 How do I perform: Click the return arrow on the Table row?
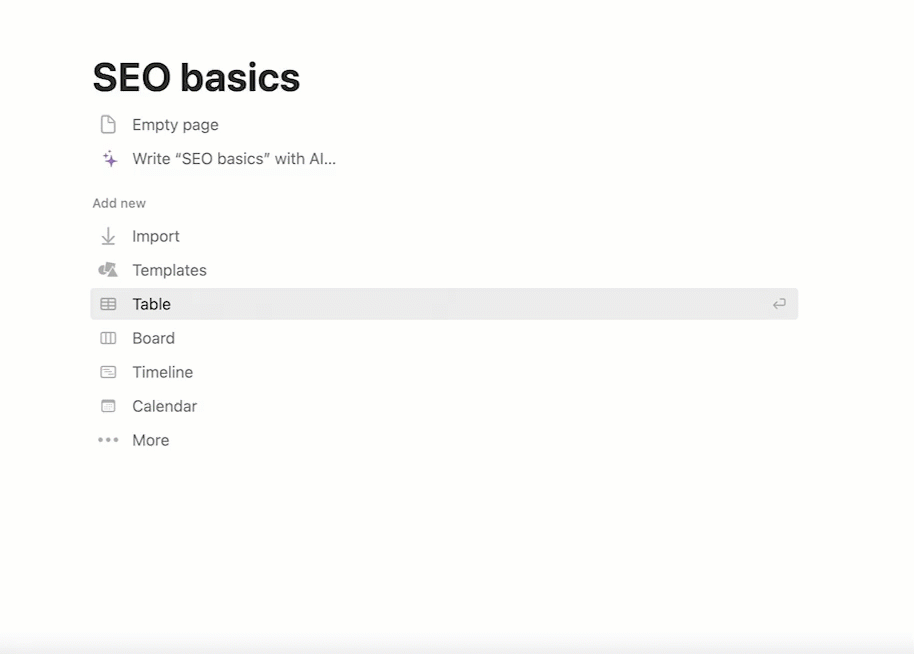pyautogui.click(x=779, y=304)
